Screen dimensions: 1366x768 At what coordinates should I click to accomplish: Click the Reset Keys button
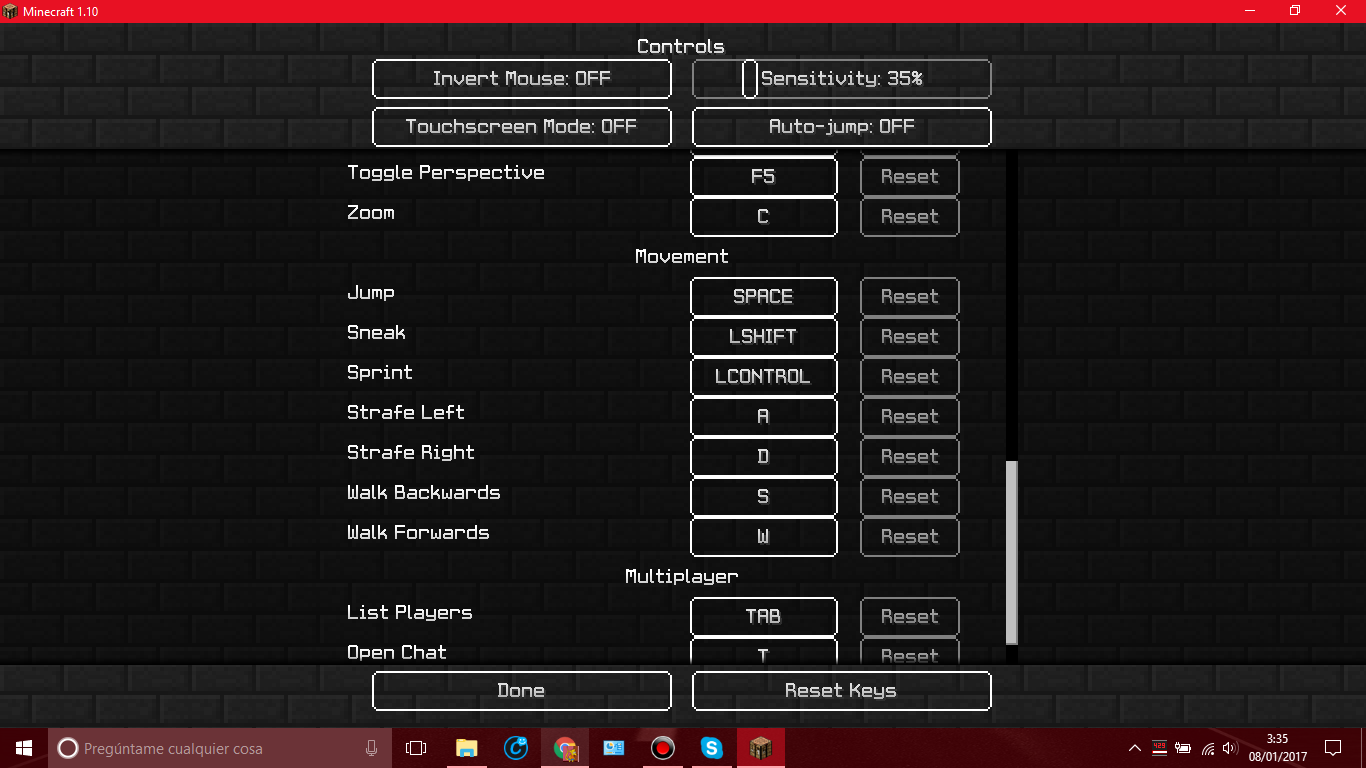[x=841, y=691]
